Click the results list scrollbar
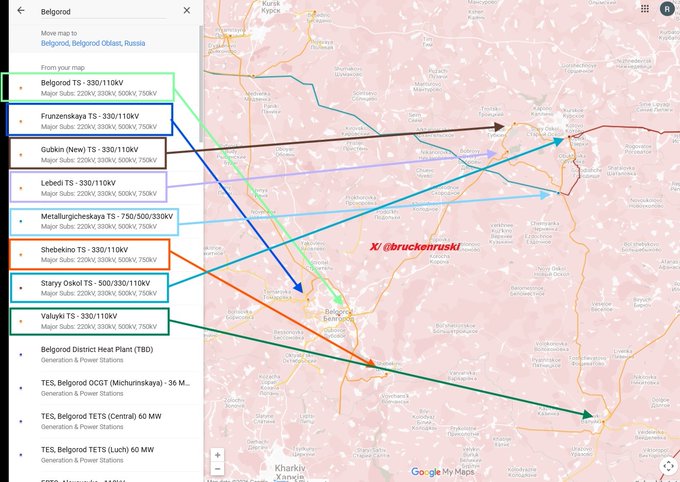 coord(201,84)
